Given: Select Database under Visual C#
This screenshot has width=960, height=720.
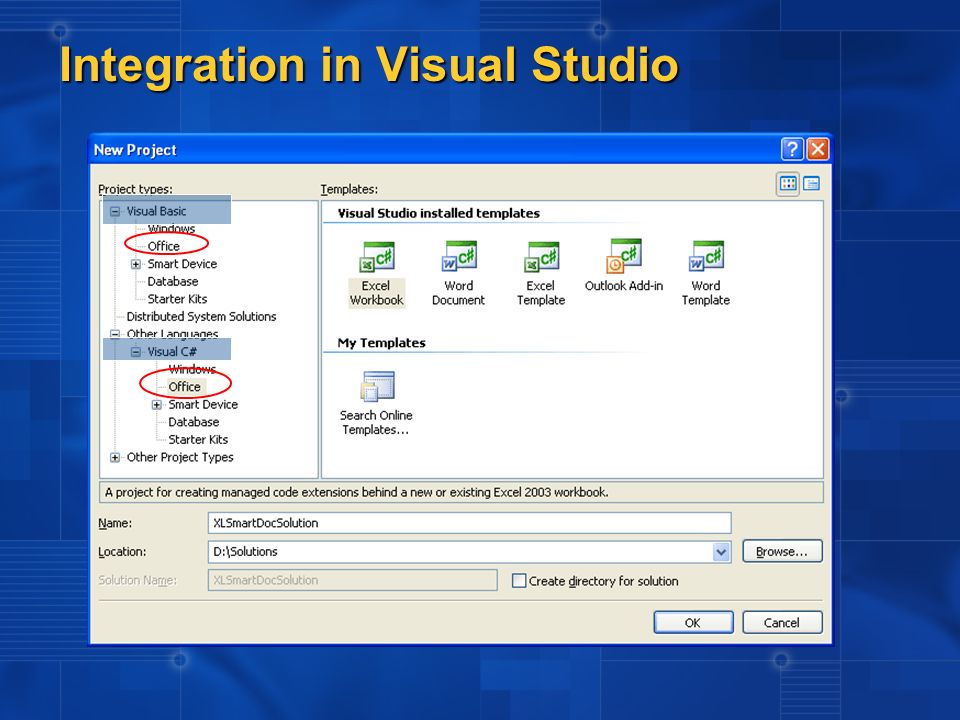Looking at the screenshot, I should tap(193, 422).
